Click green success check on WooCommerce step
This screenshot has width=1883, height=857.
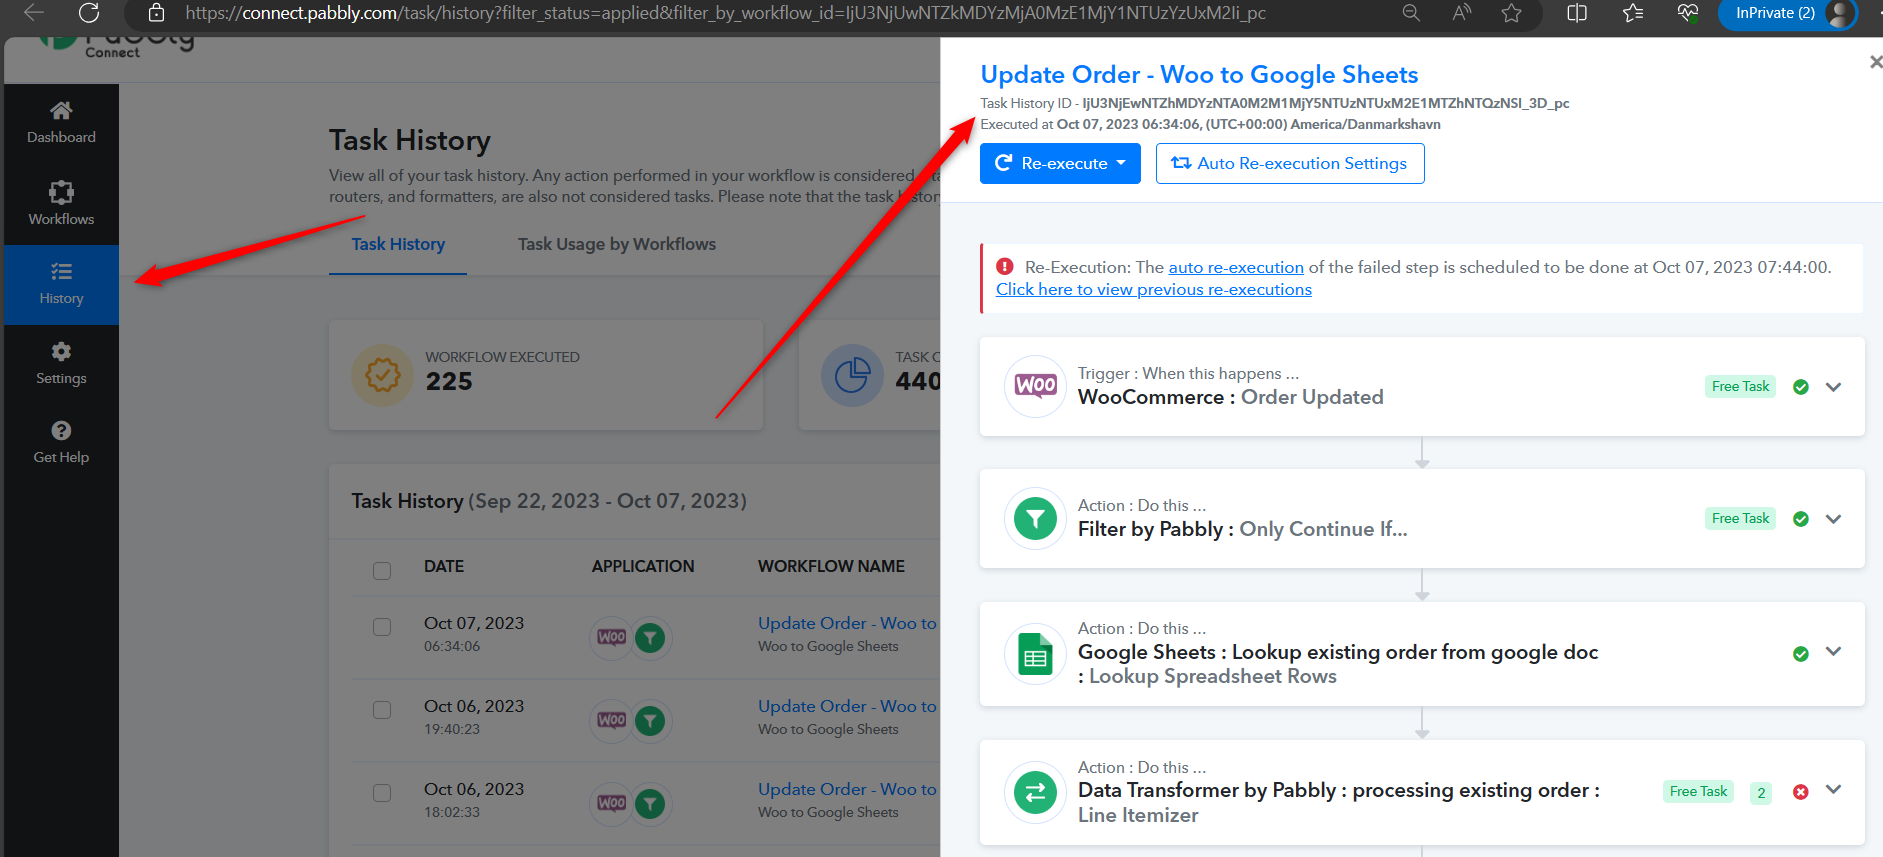[x=1800, y=387]
